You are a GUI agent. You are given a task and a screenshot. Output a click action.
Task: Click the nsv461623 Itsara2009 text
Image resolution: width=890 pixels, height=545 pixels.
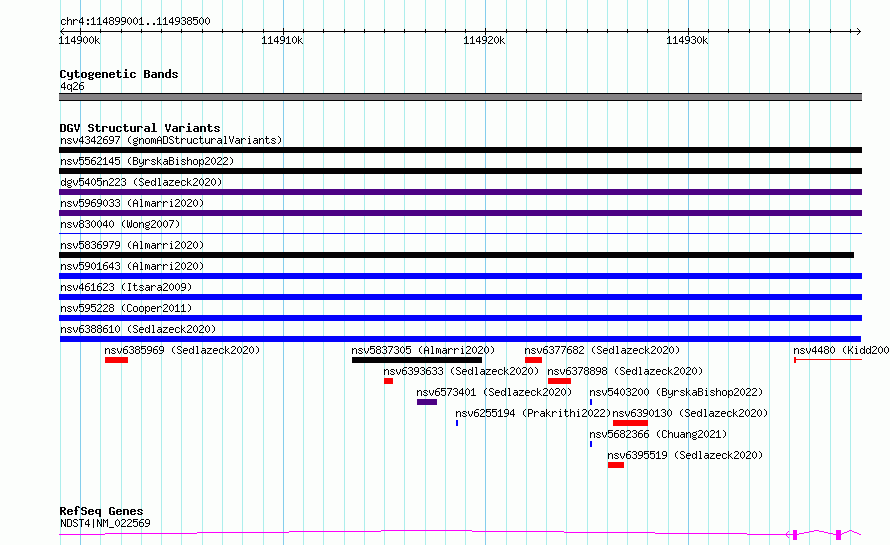(x=126, y=287)
